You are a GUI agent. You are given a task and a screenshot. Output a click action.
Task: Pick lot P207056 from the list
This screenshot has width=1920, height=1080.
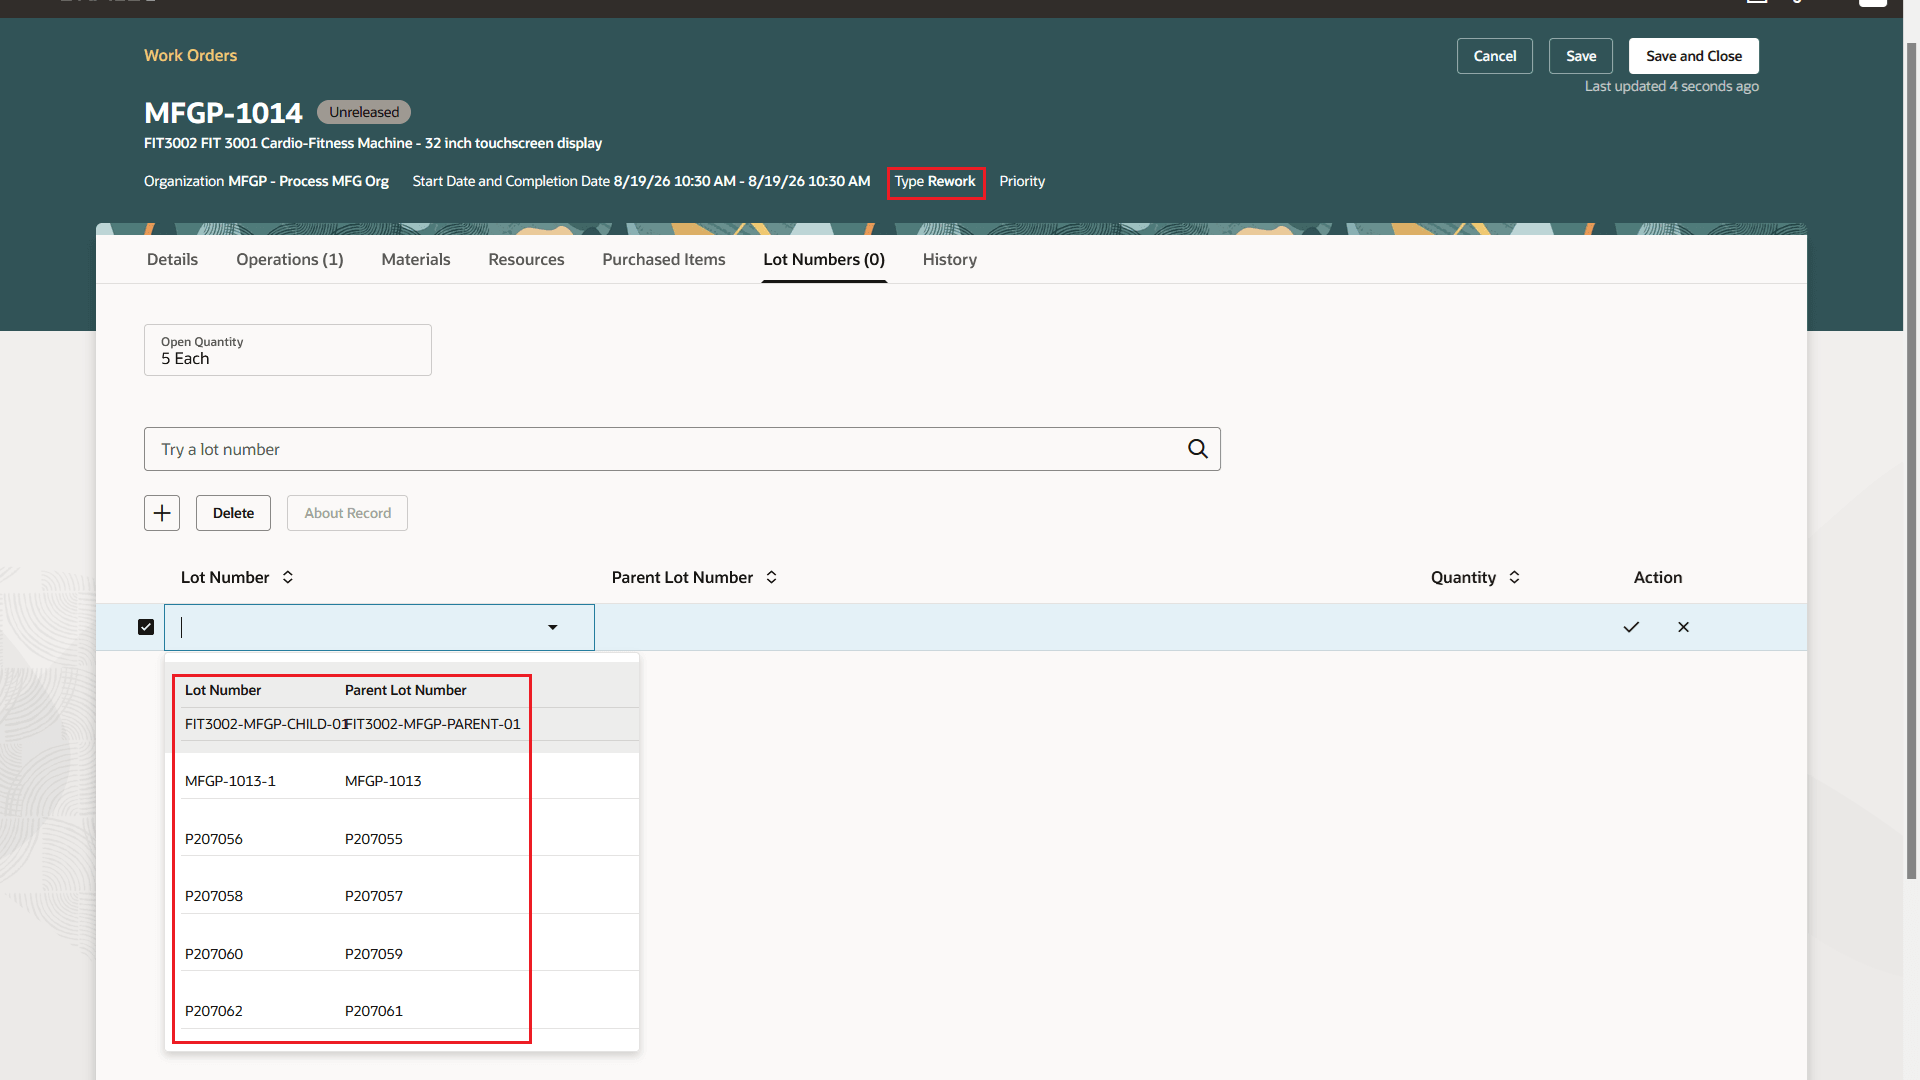click(x=214, y=839)
